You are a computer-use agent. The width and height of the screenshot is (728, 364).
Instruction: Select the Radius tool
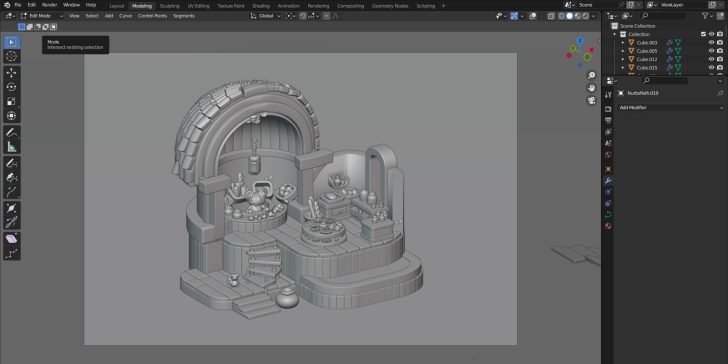(12, 208)
